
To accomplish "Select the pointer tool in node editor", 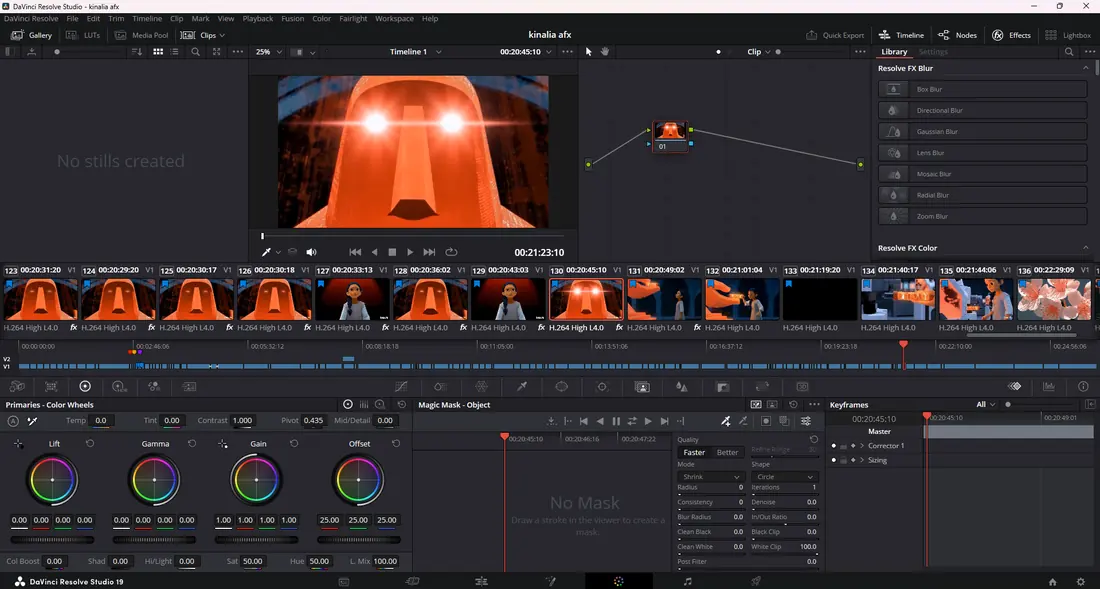I will tap(589, 52).
